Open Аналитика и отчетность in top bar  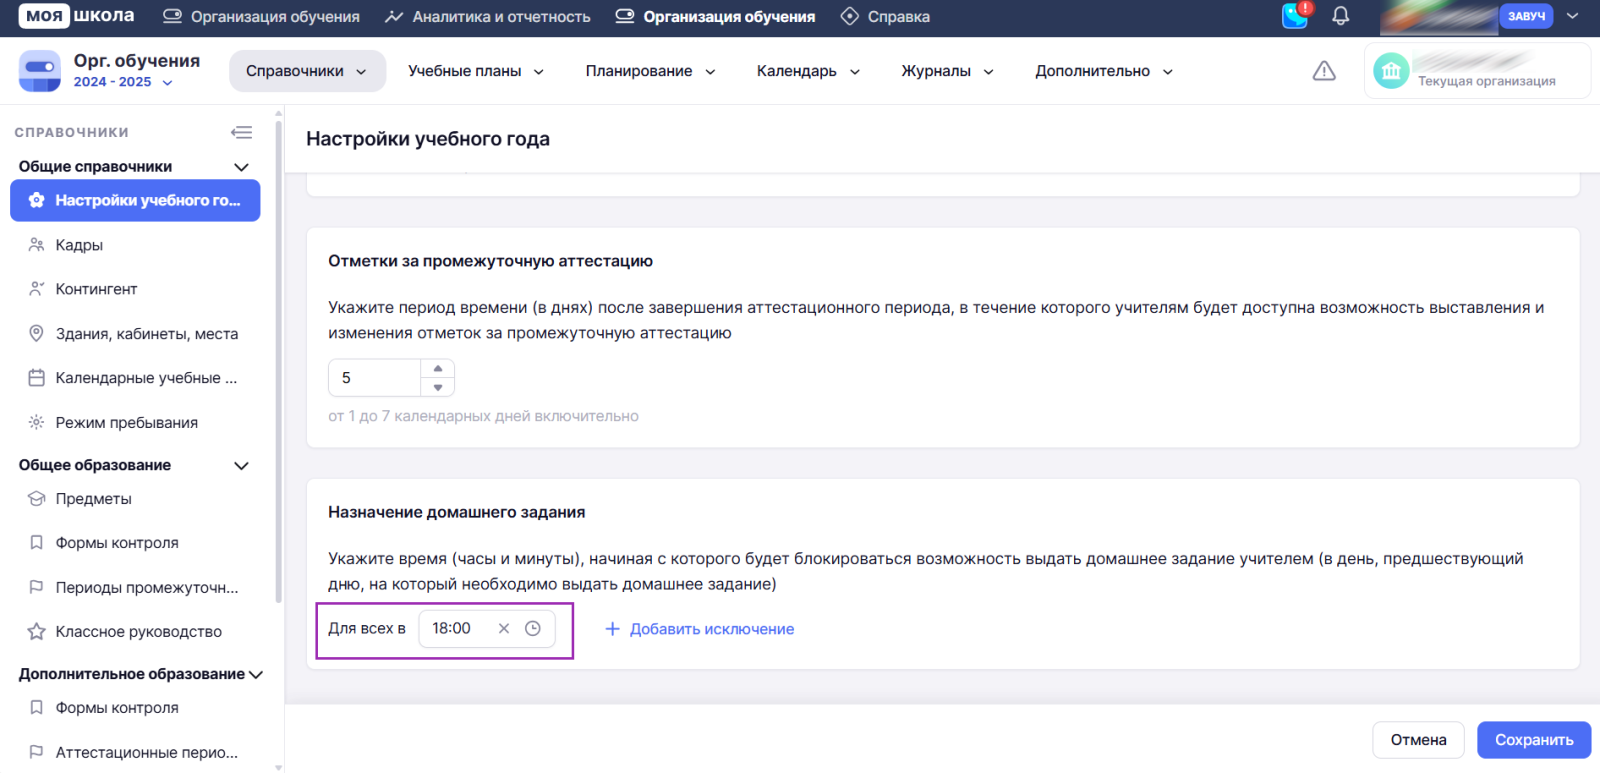(x=488, y=17)
